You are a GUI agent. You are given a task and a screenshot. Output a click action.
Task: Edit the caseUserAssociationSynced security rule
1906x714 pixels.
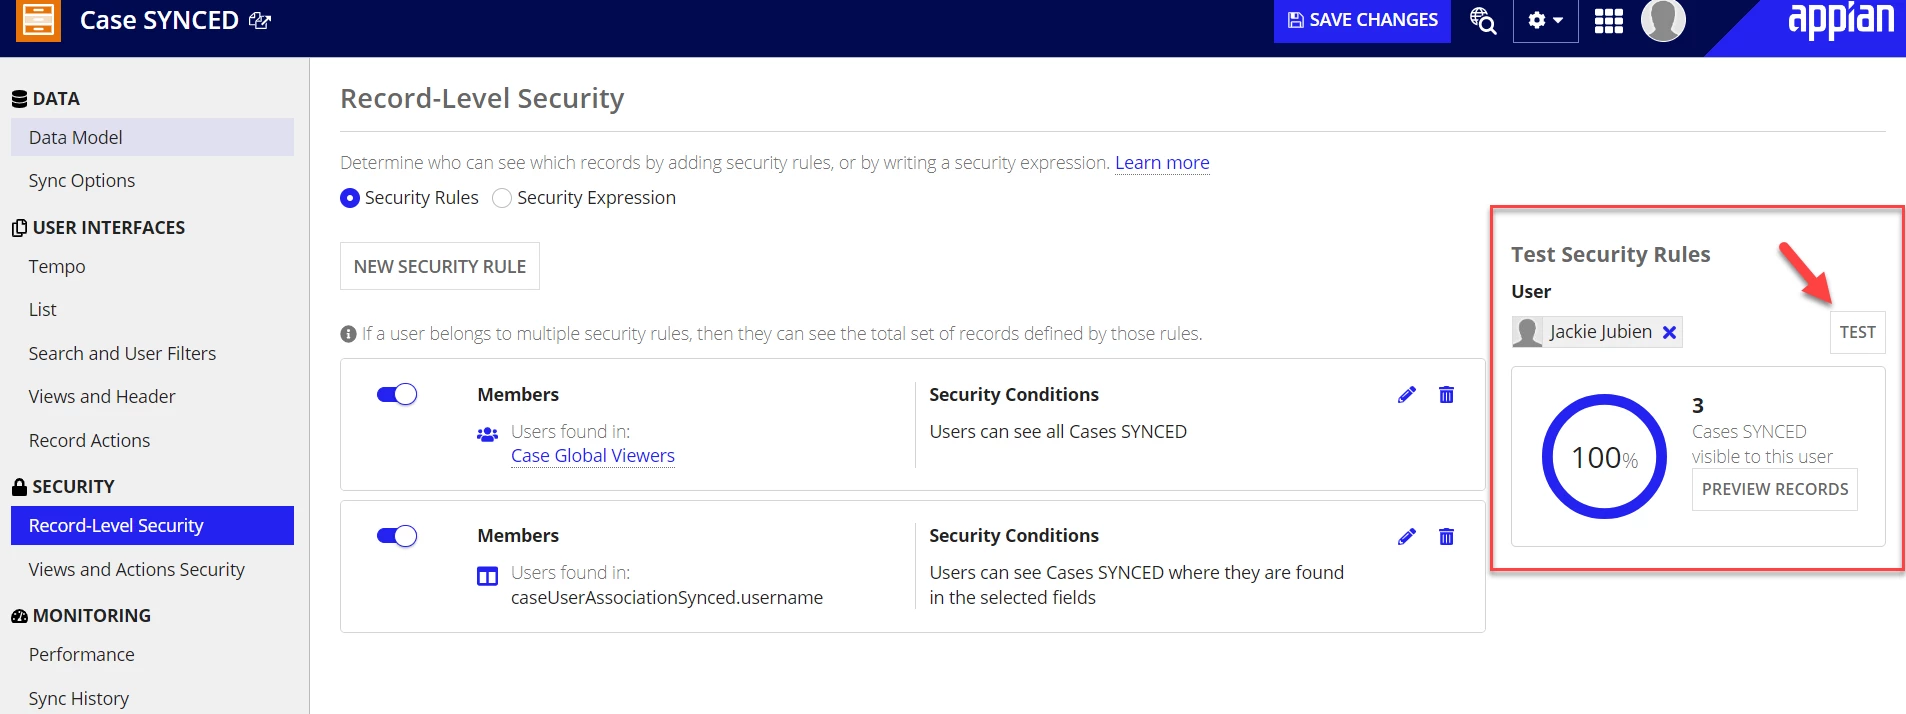coord(1407,537)
